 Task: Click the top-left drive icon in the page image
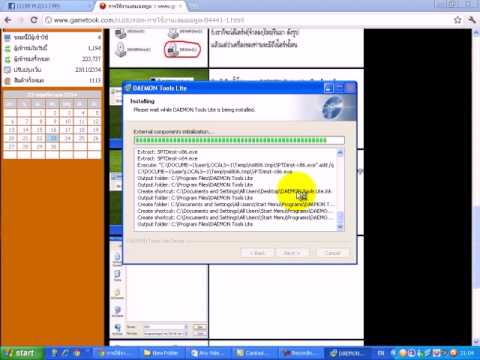click(120, 33)
